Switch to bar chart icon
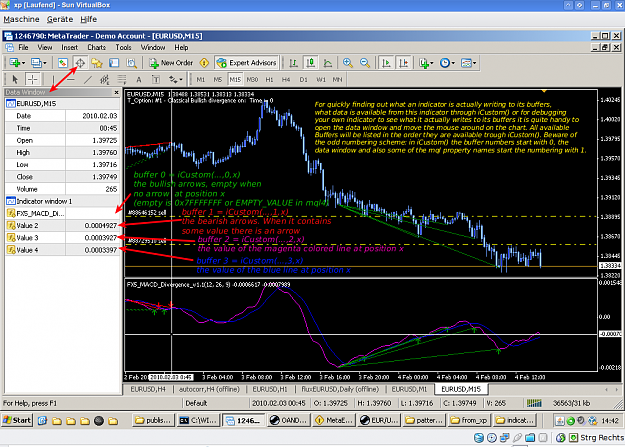625x447 pixels. pos(293,63)
